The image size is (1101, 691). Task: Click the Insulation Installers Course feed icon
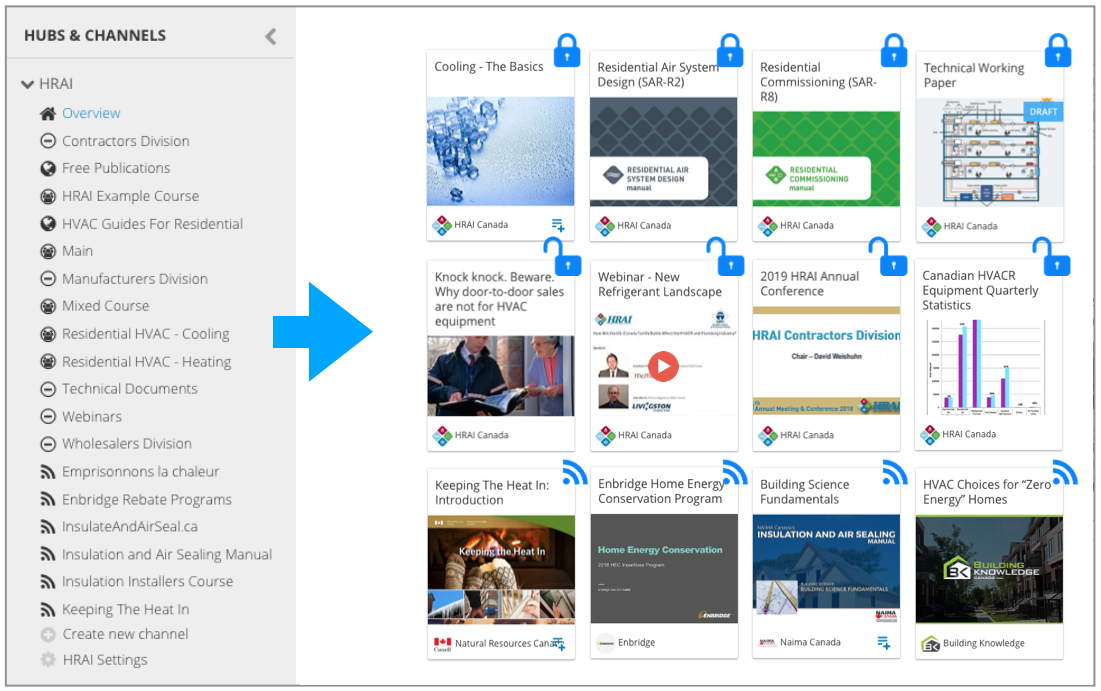pyautogui.click(x=48, y=581)
